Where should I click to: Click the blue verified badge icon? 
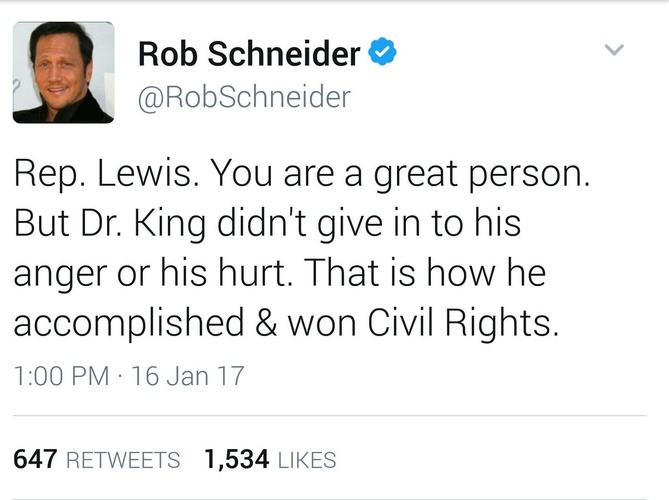[x=383, y=52]
